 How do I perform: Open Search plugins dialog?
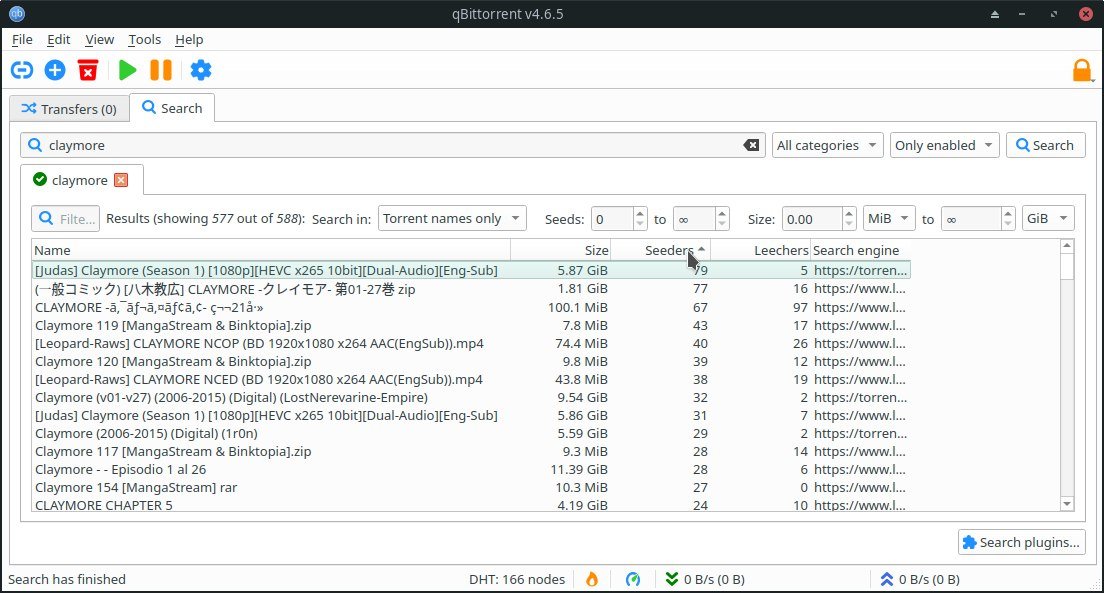[x=1020, y=542]
